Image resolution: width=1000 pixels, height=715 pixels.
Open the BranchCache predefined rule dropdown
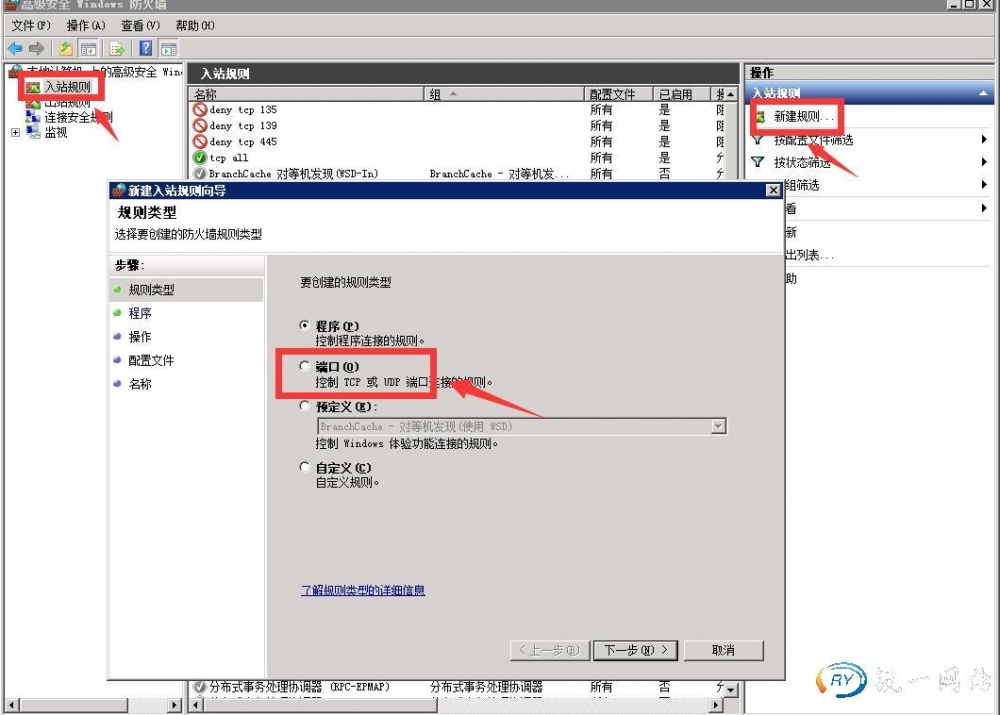717,427
